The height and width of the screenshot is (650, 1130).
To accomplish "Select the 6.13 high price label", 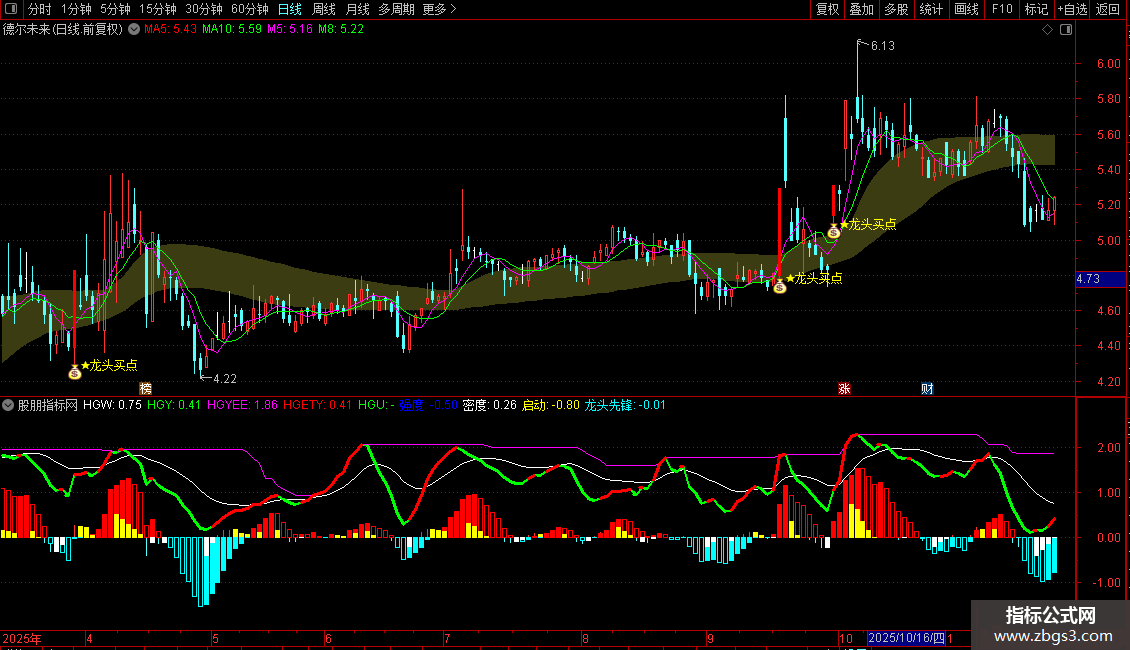I will pyautogui.click(x=883, y=46).
